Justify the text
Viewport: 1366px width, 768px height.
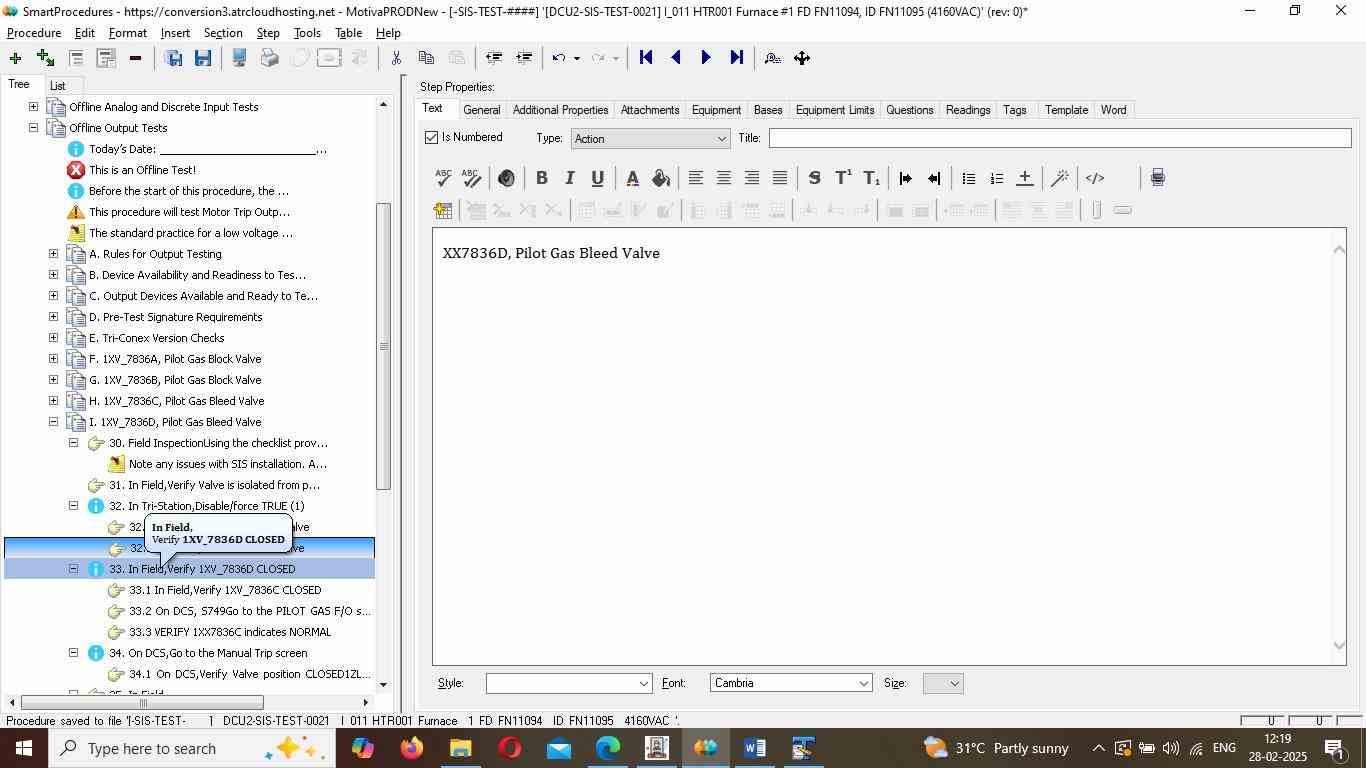click(x=779, y=178)
